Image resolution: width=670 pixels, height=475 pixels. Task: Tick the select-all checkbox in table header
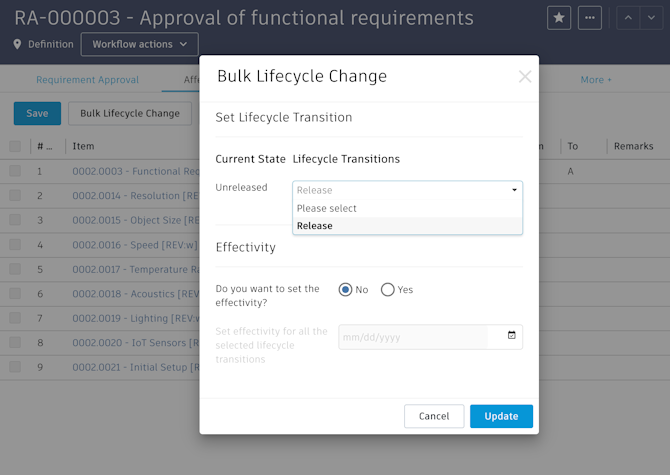[x=15, y=146]
